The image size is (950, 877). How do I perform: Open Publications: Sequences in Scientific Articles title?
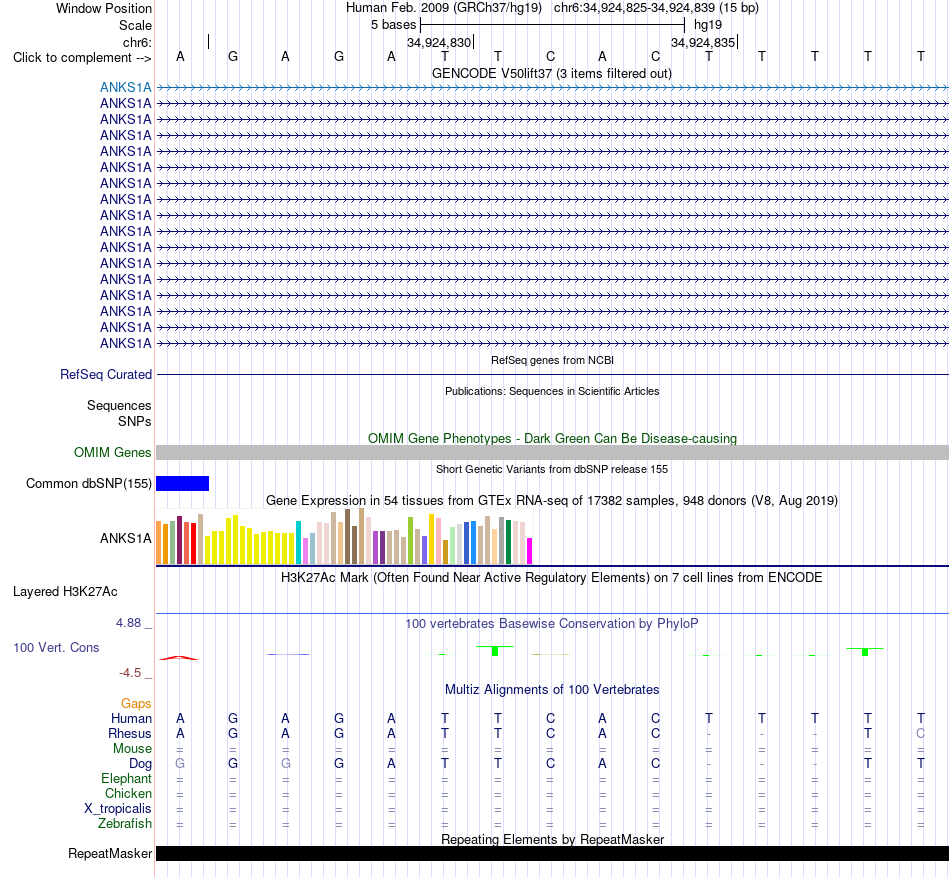point(552,391)
